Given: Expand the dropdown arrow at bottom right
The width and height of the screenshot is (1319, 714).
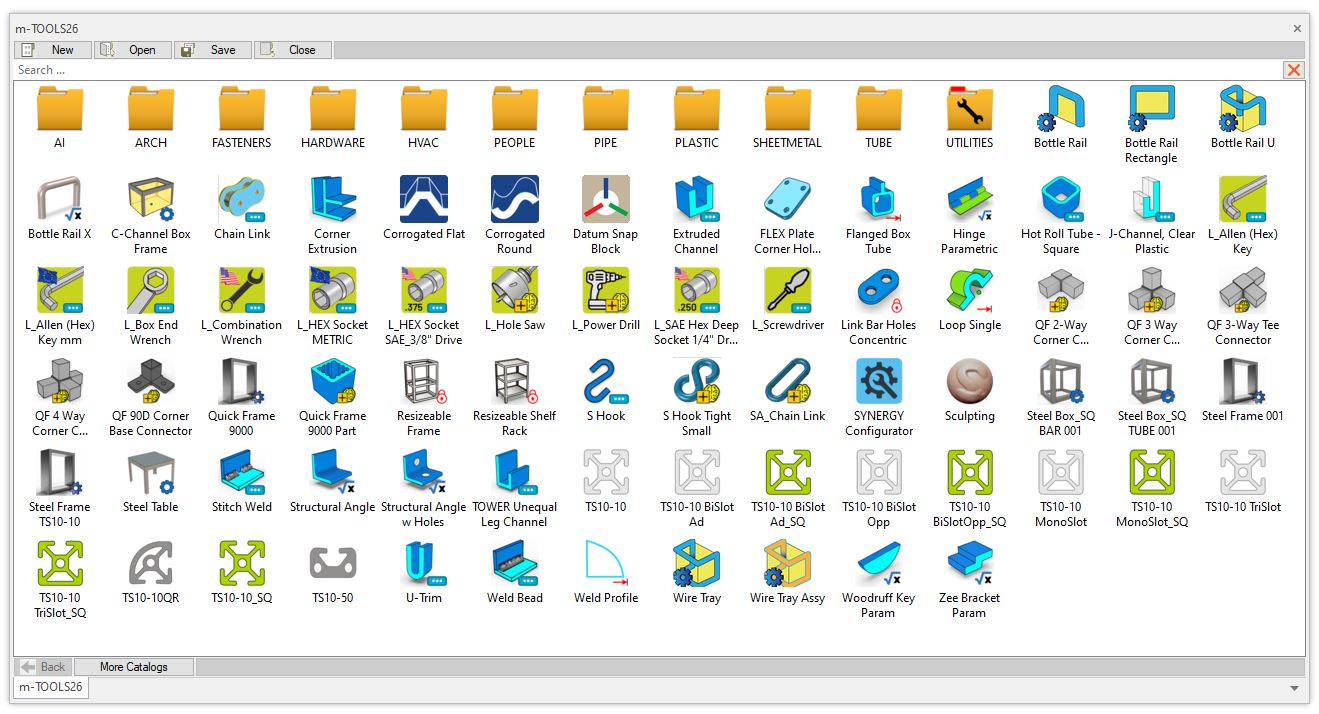Looking at the screenshot, I should pyautogui.click(x=1296, y=688).
